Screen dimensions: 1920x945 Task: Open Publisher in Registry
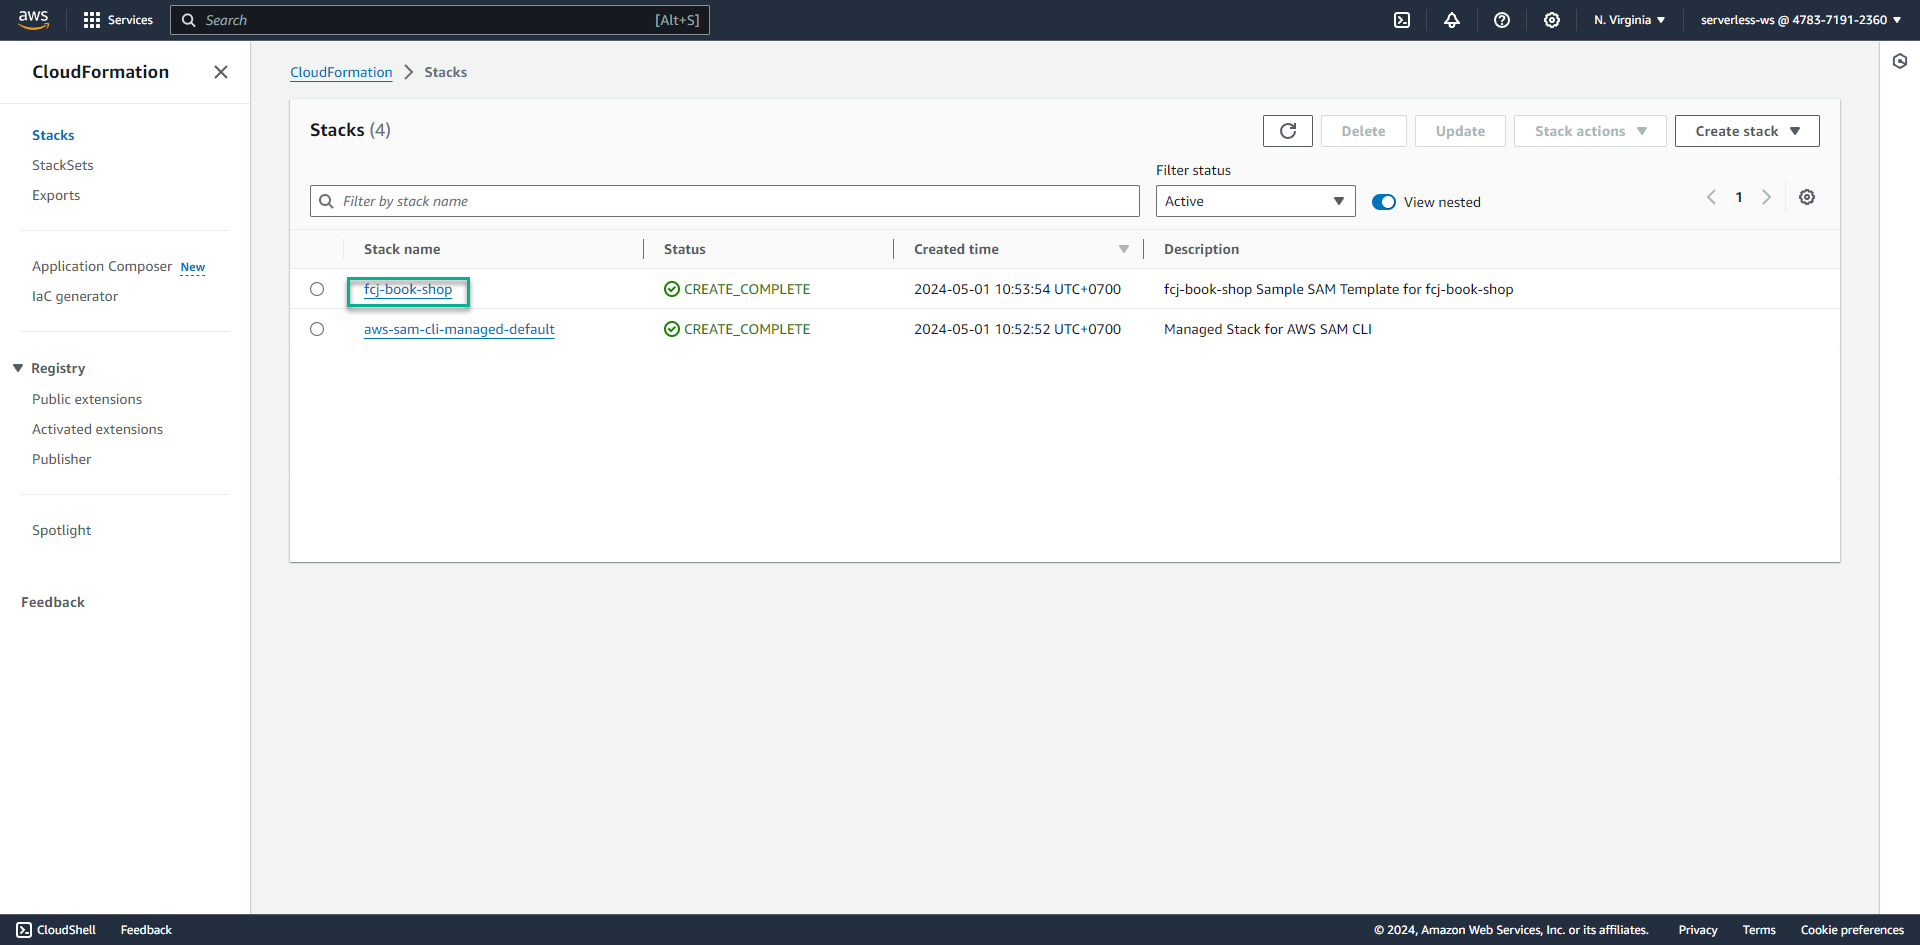61,459
